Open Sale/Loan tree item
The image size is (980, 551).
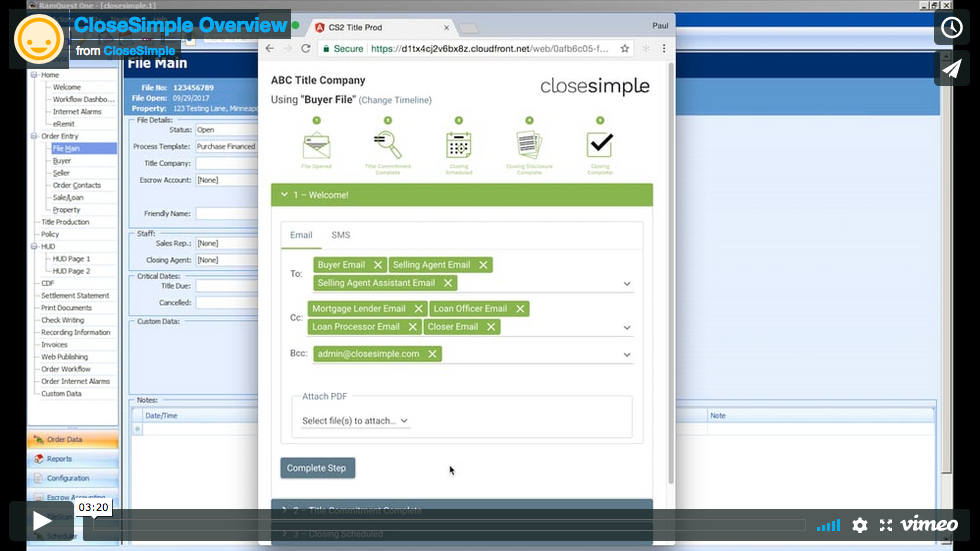[68, 197]
